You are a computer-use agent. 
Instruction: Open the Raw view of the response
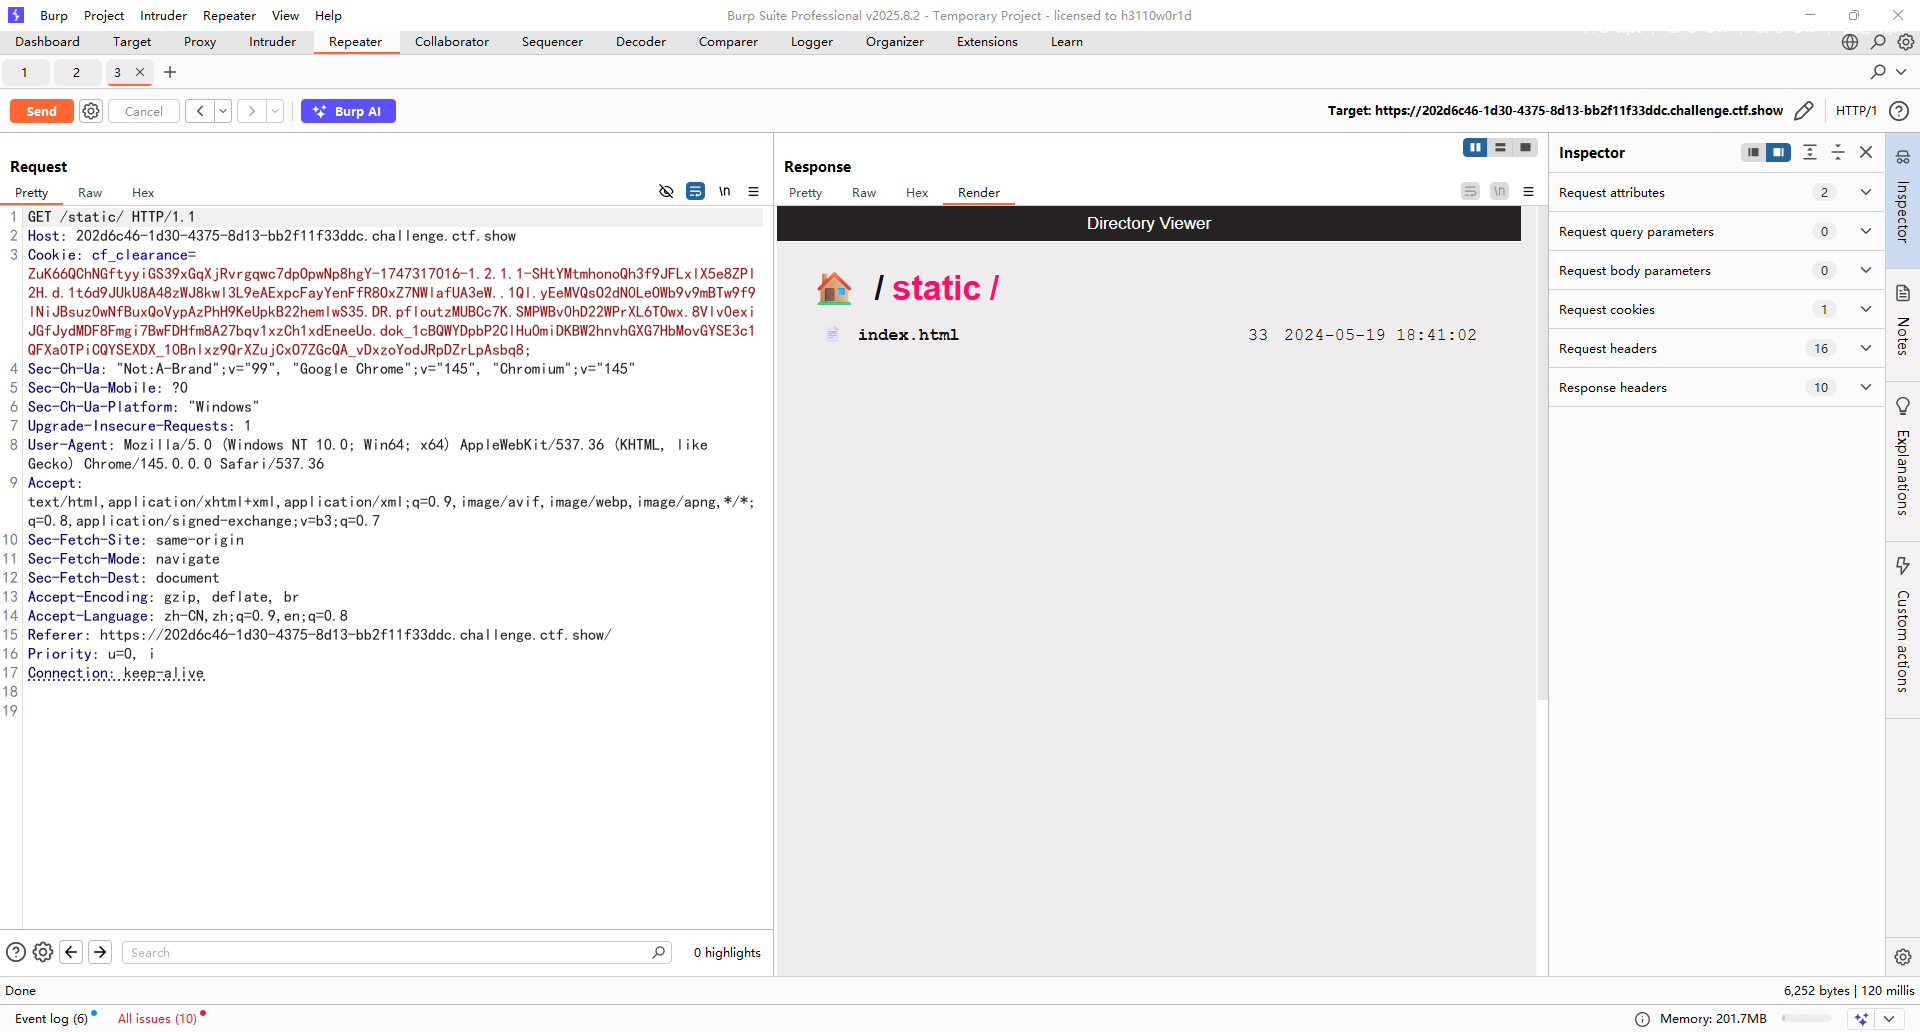coord(863,193)
